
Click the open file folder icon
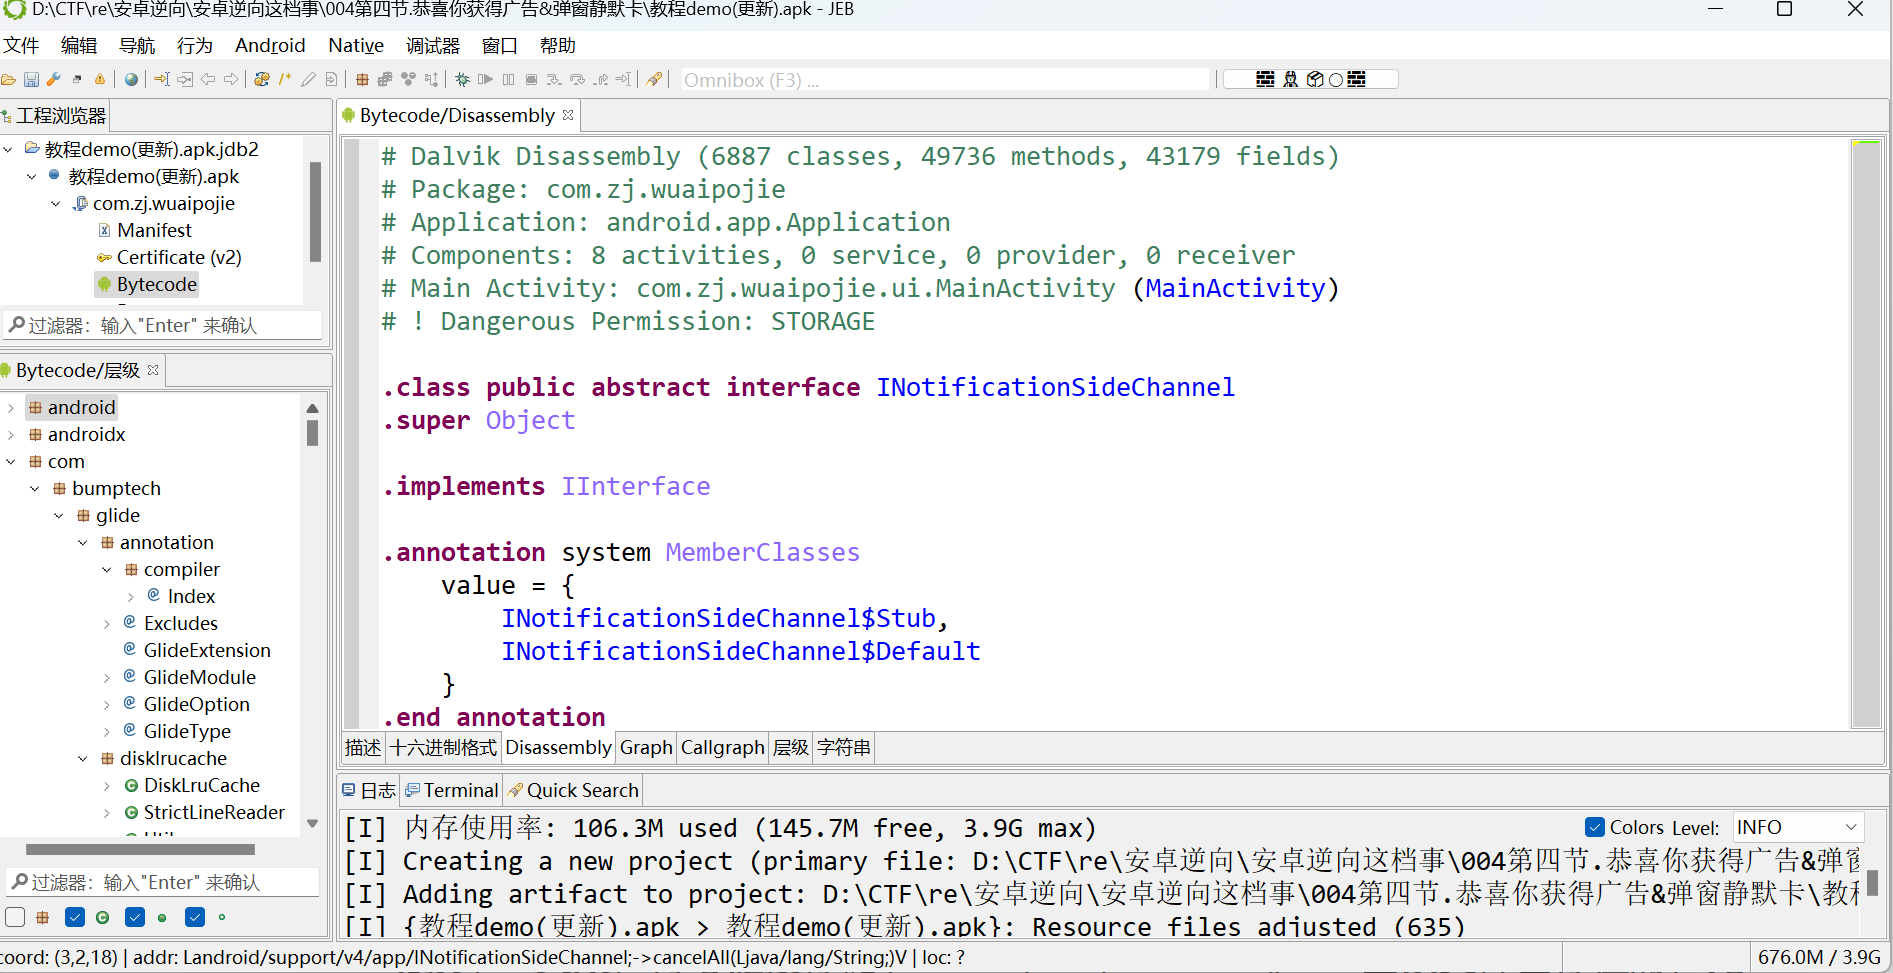click(8, 79)
